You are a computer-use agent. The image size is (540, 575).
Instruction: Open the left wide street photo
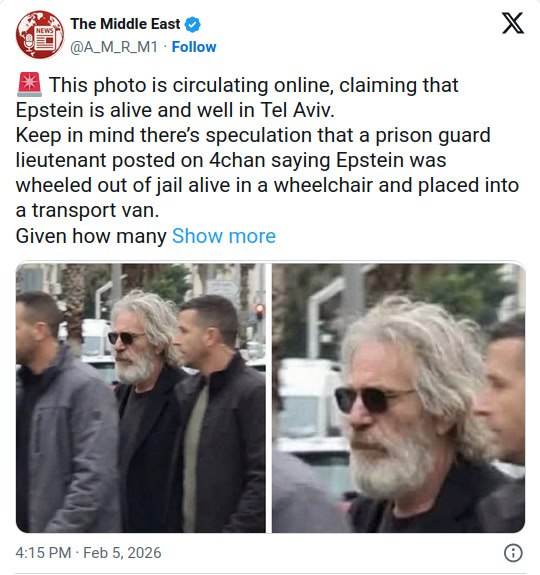click(141, 398)
